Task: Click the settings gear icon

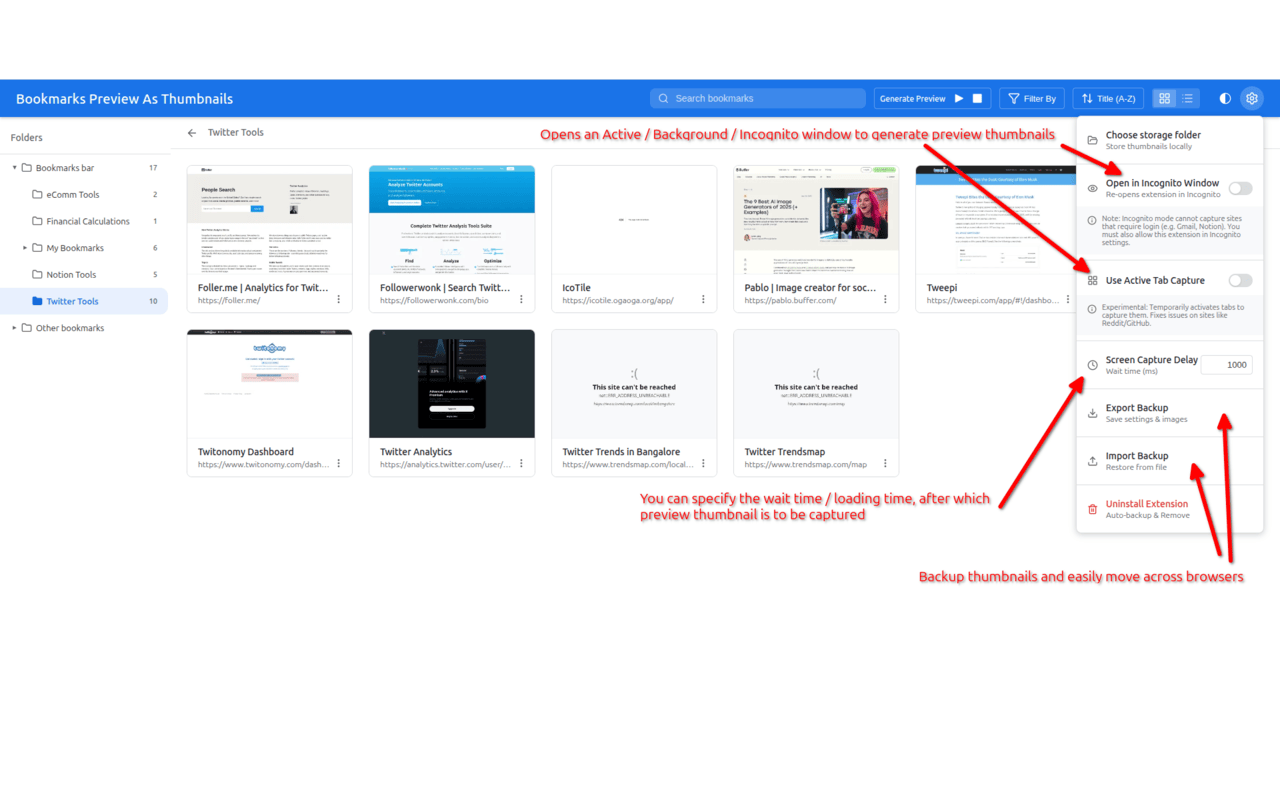Action: 1252,98
